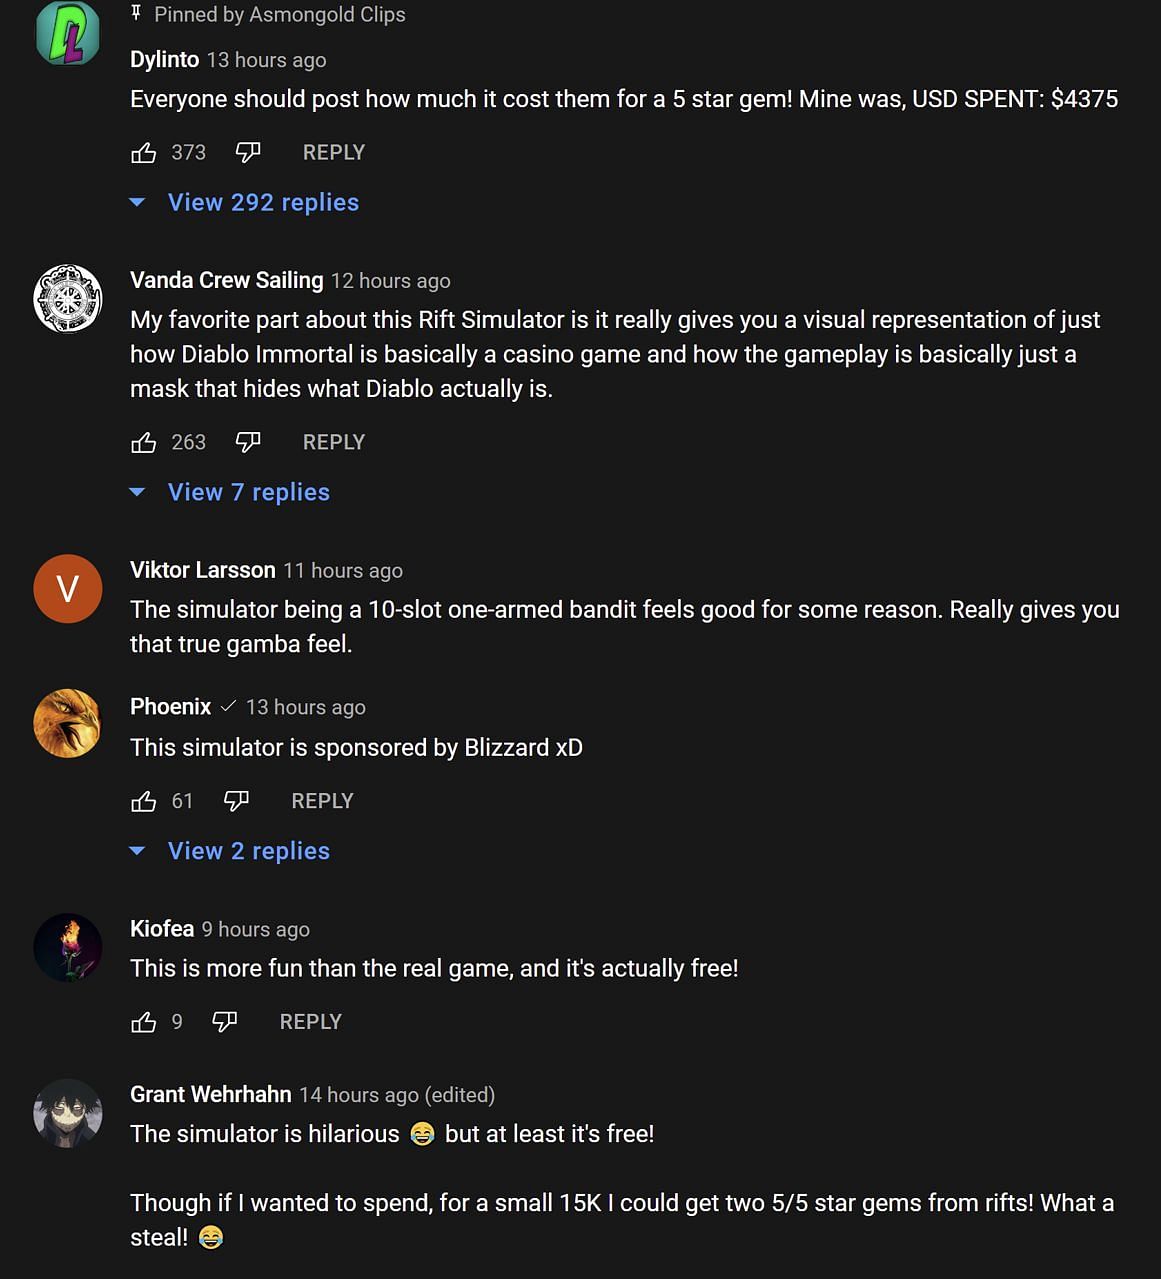Screen dimensions: 1161x1279
Task: Open Grant Wehrhahn's channel name
Action: point(211,1095)
